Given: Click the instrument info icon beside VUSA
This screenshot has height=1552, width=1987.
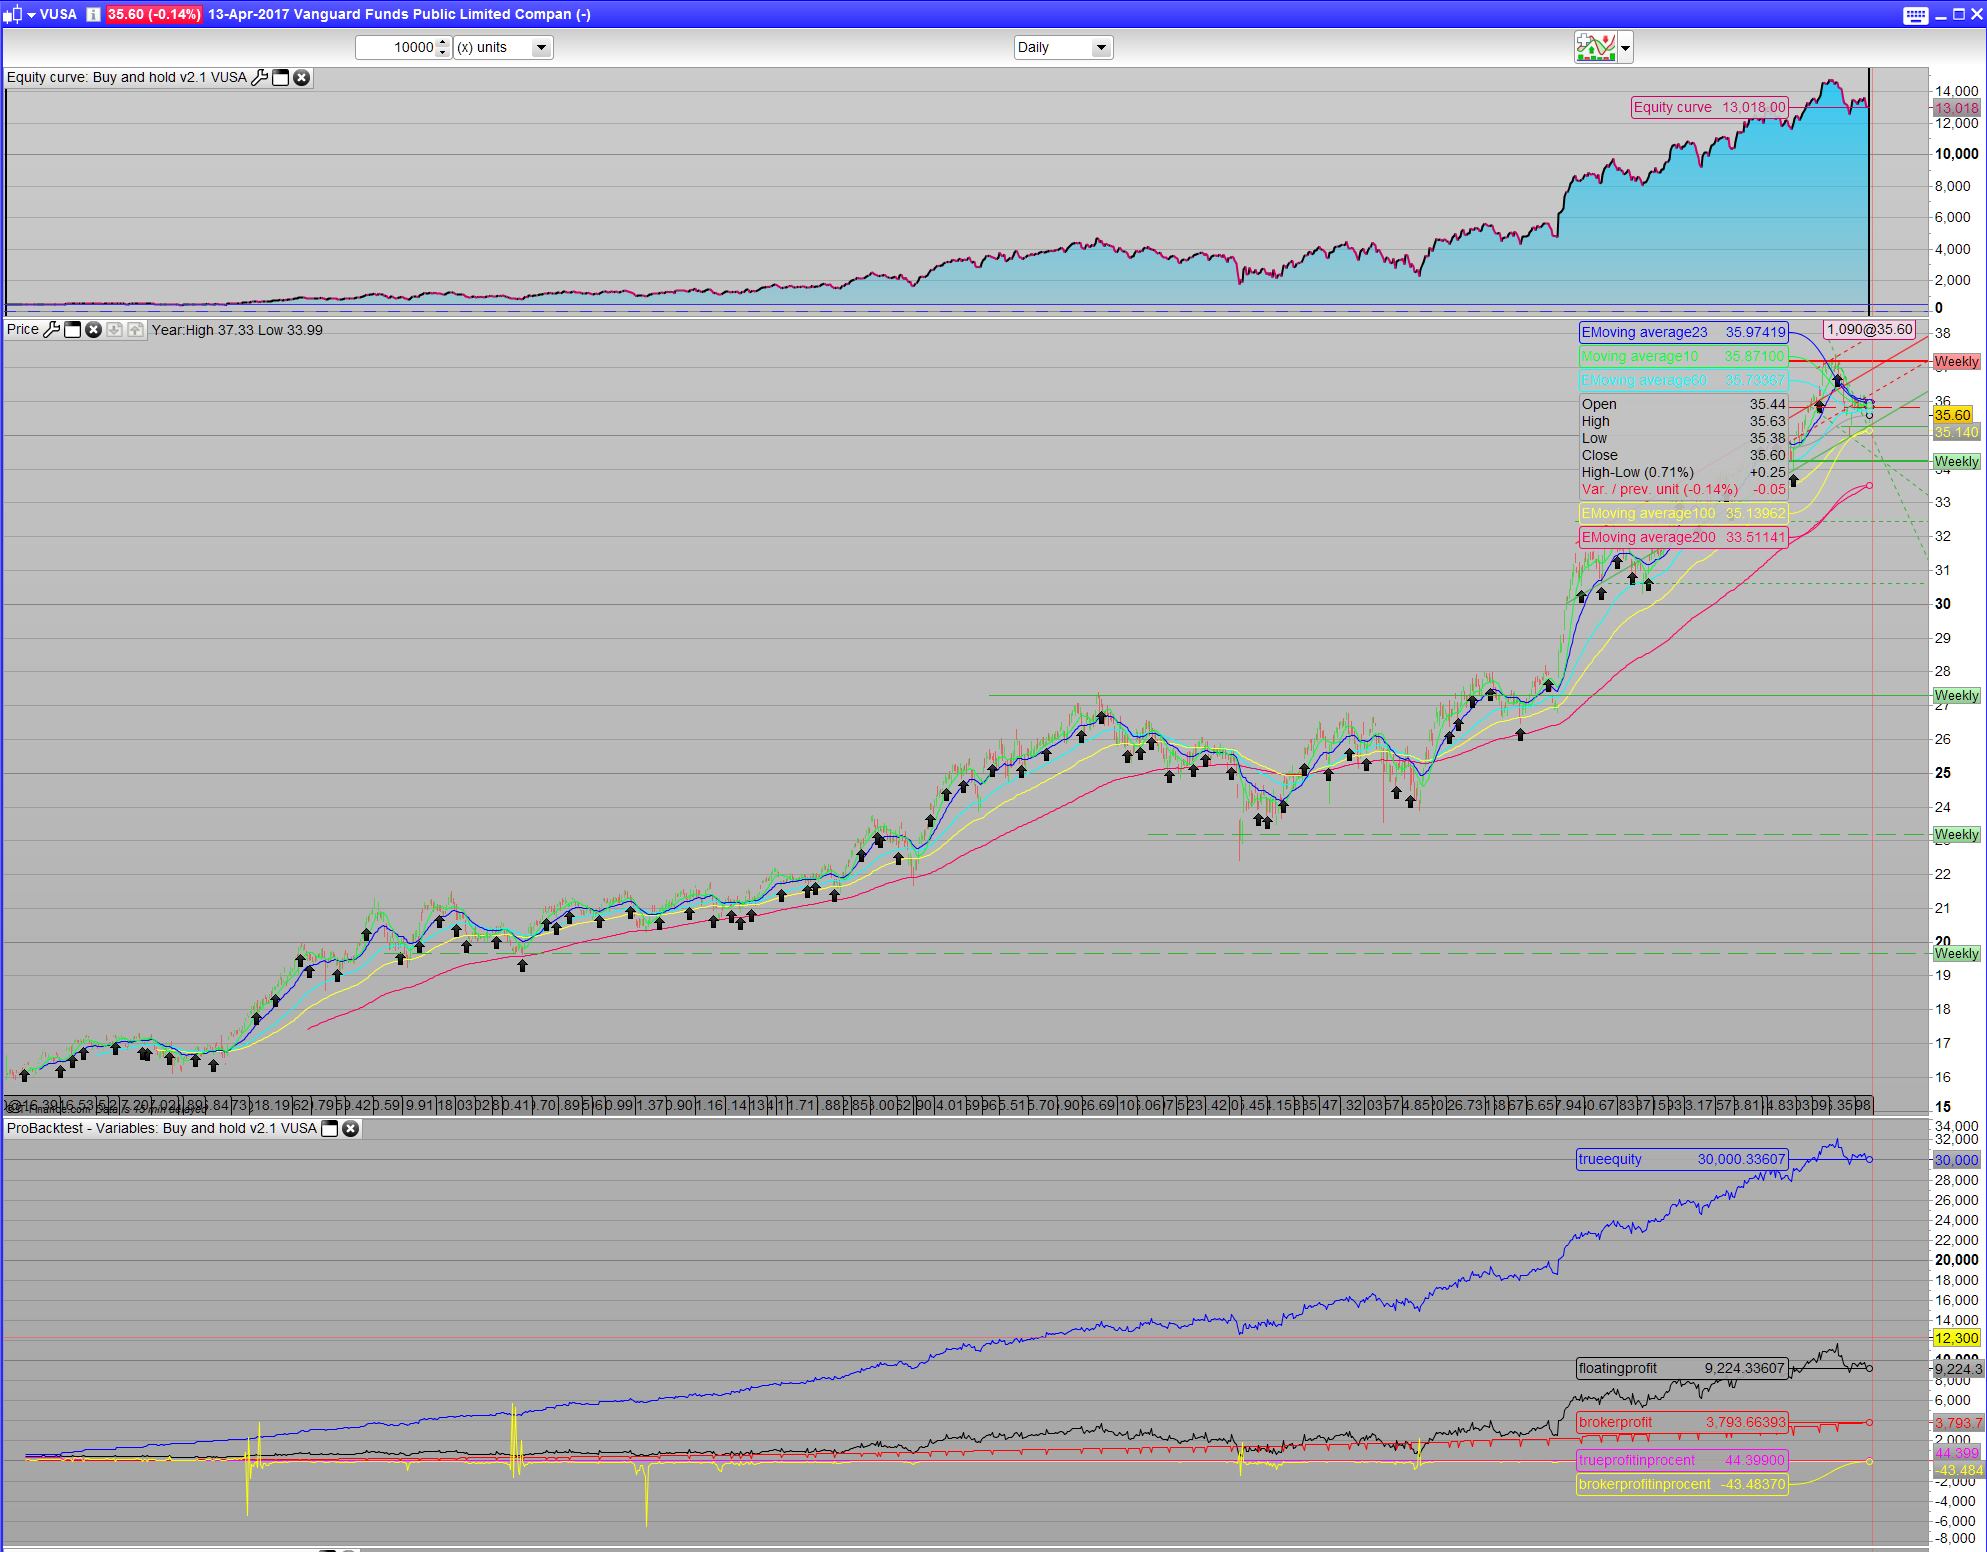Looking at the screenshot, I should click(92, 14).
